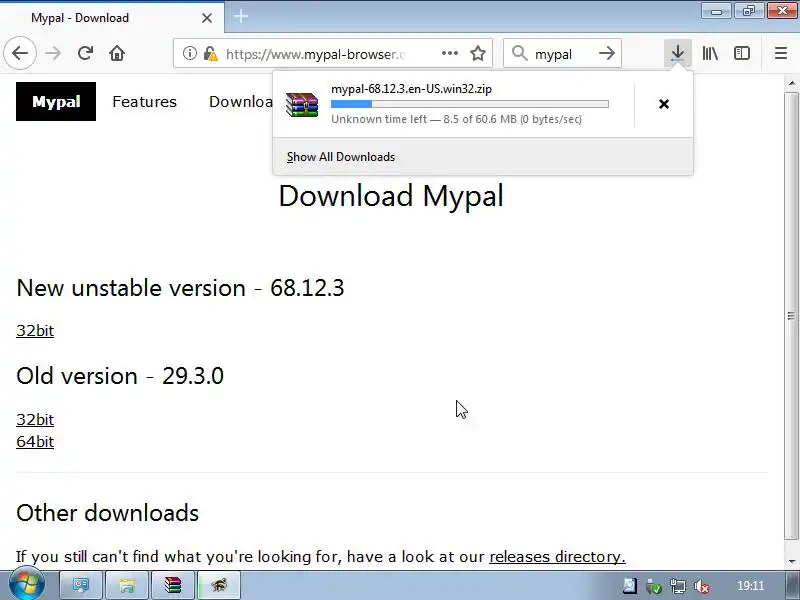Download 32bit of unstable version 68.12.3
The width and height of the screenshot is (800, 600).
35,331
